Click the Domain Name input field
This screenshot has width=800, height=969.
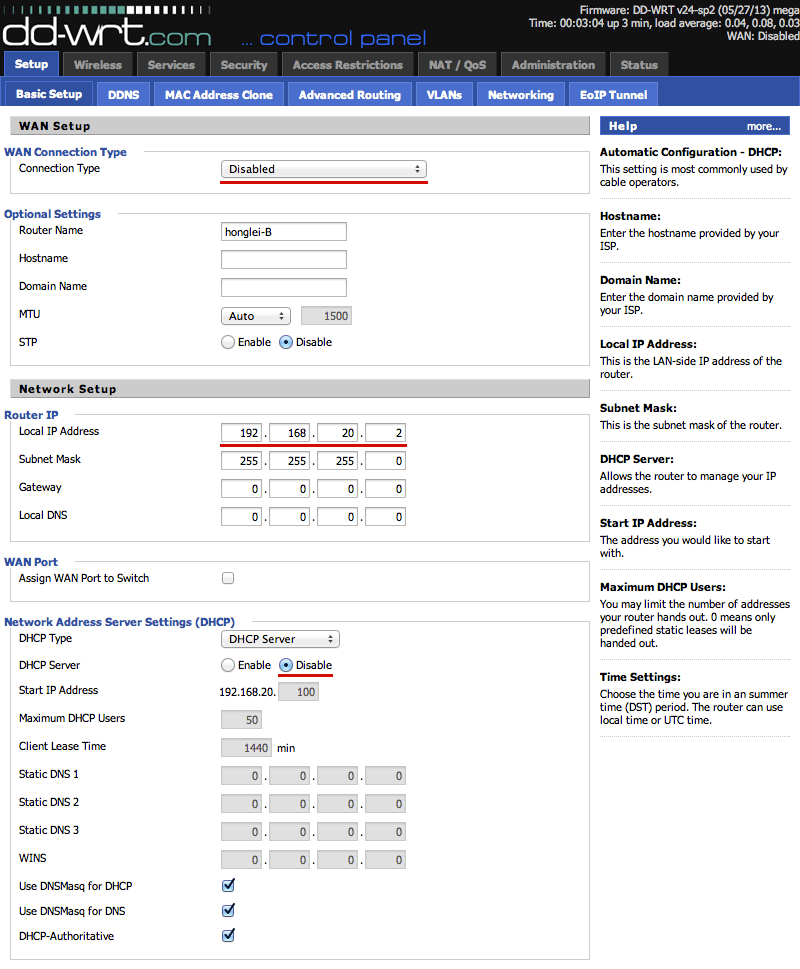coord(284,287)
